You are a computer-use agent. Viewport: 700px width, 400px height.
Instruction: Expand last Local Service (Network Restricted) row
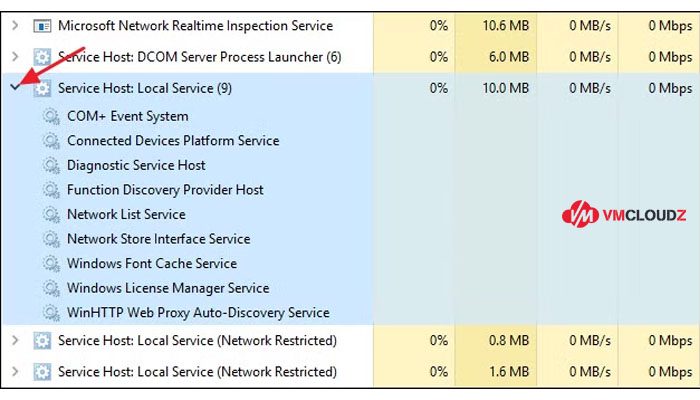pos(15,371)
